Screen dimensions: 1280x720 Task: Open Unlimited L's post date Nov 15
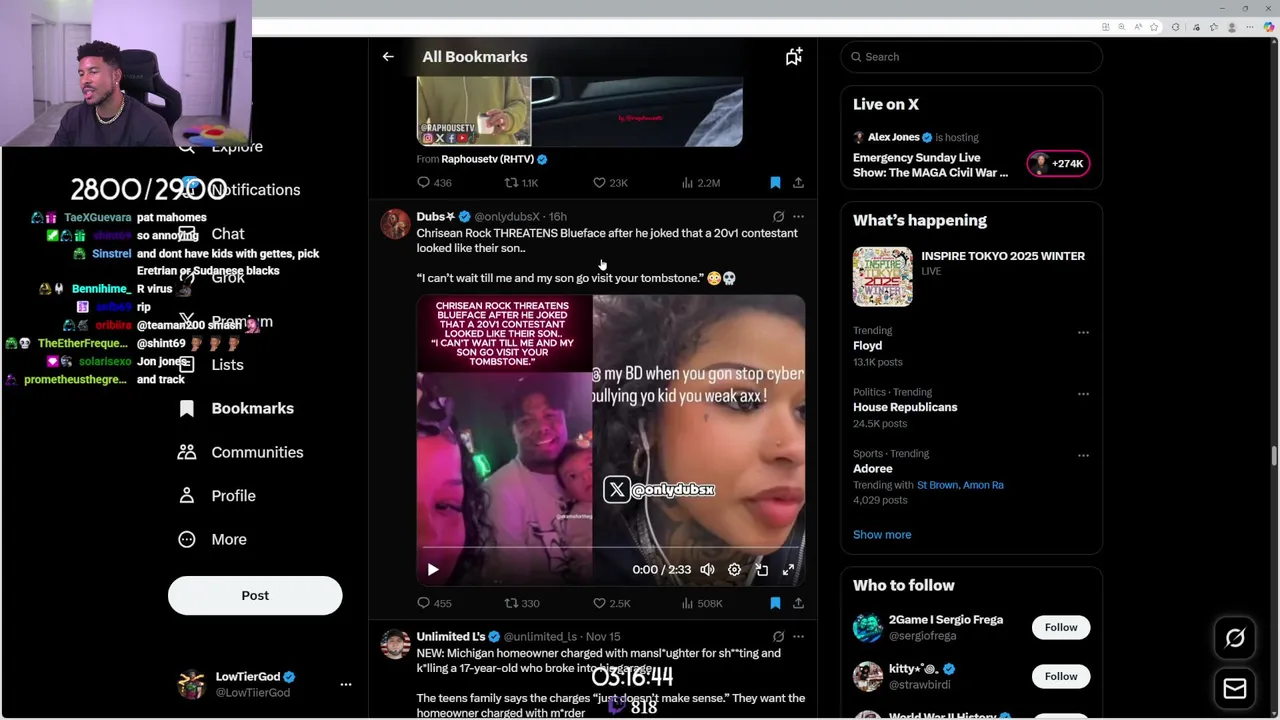pyautogui.click(x=603, y=636)
